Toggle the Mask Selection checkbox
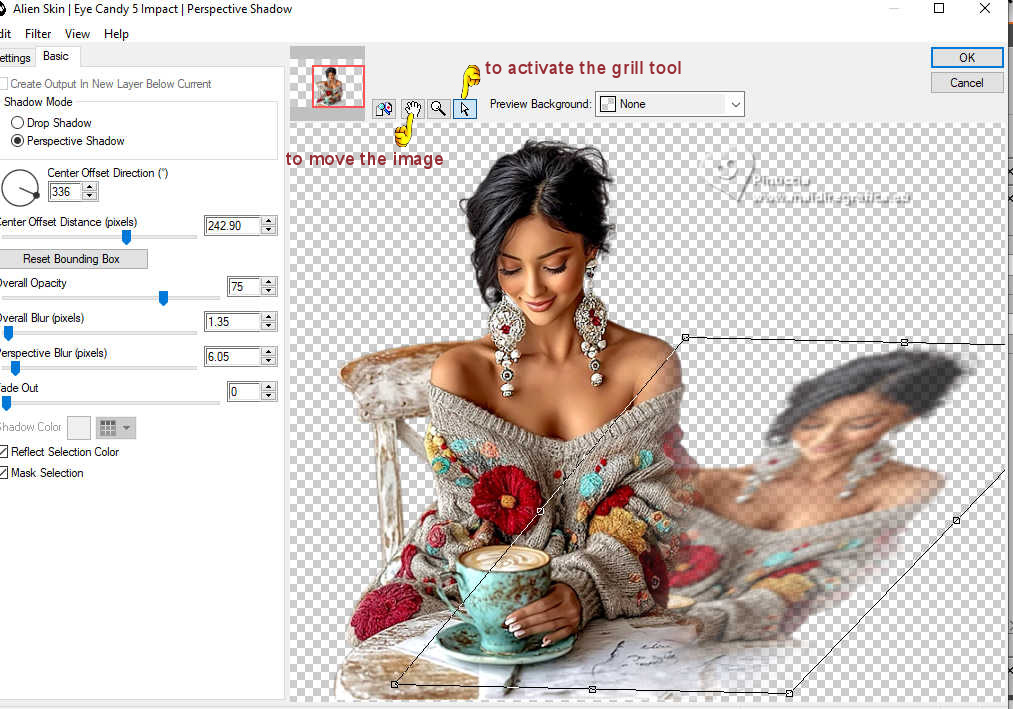Image resolution: width=1013 pixels, height=709 pixels. click(3, 473)
